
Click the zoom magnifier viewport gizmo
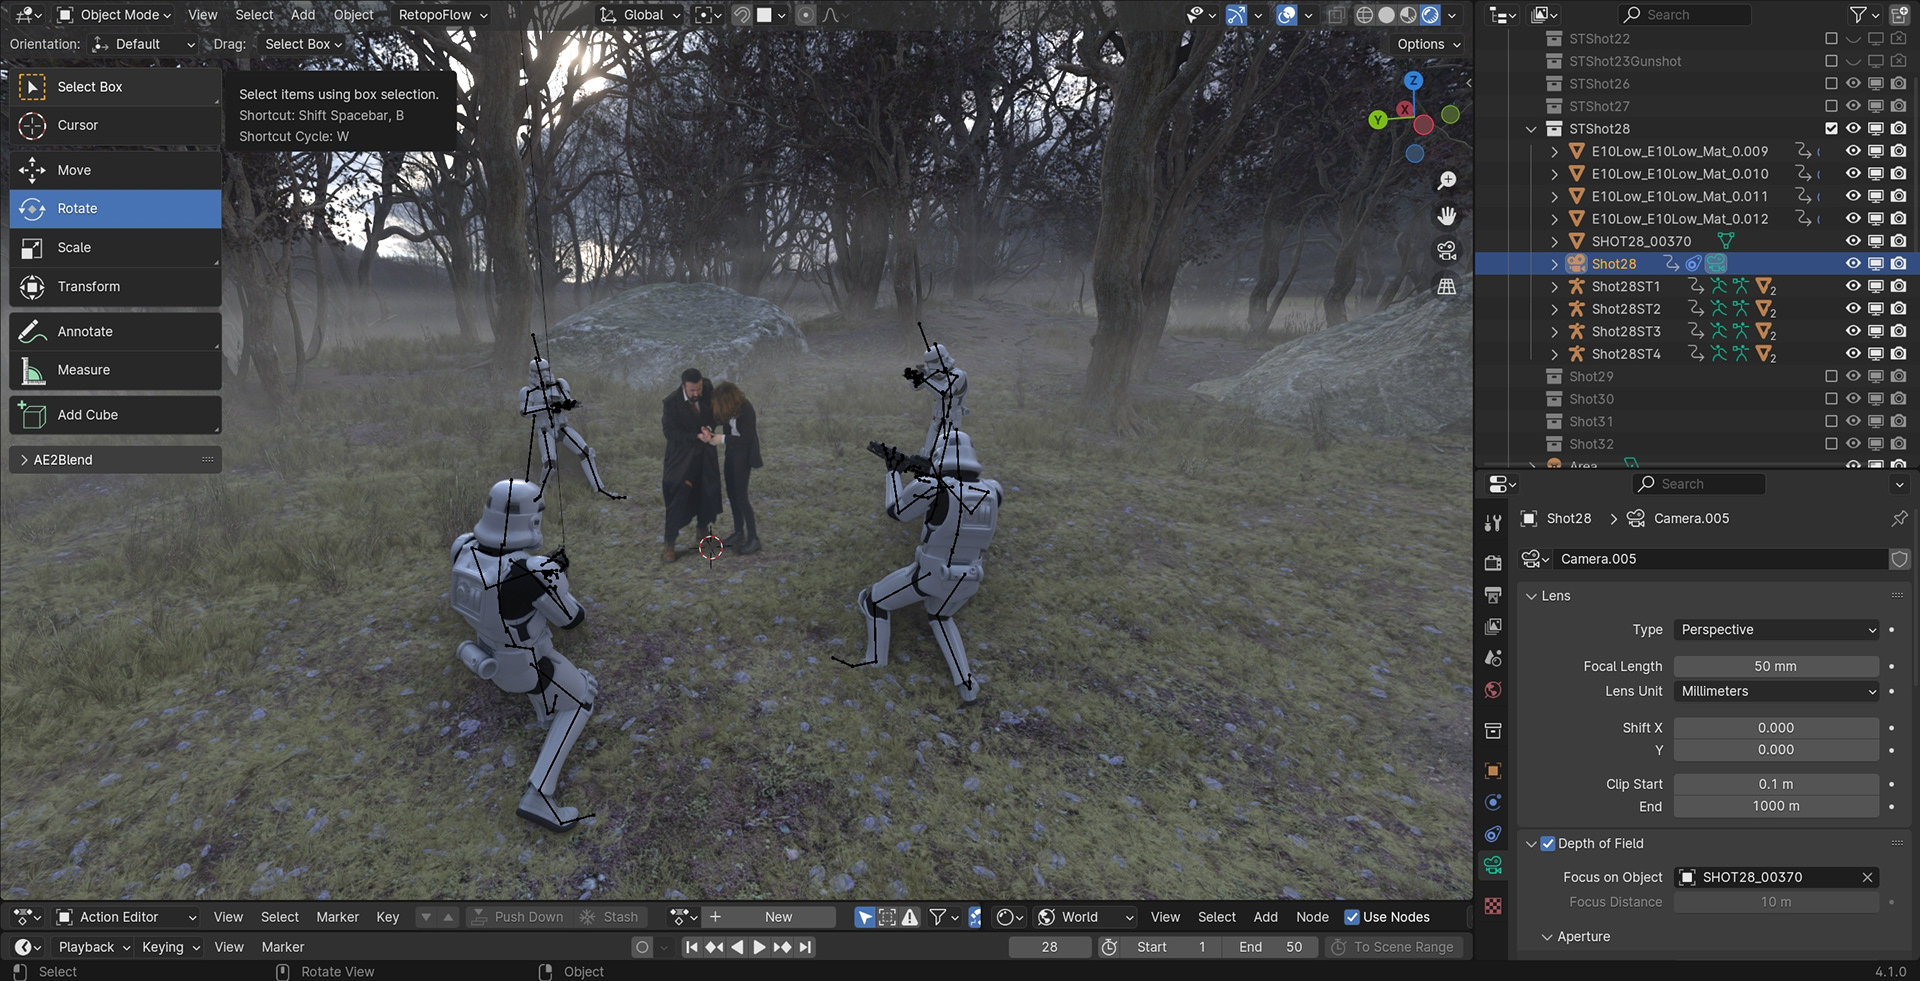pos(1447,181)
